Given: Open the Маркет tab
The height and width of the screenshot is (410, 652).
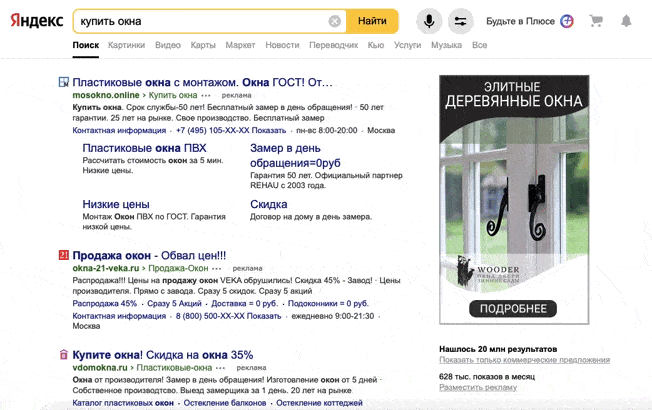Looking at the screenshot, I should click(240, 45).
